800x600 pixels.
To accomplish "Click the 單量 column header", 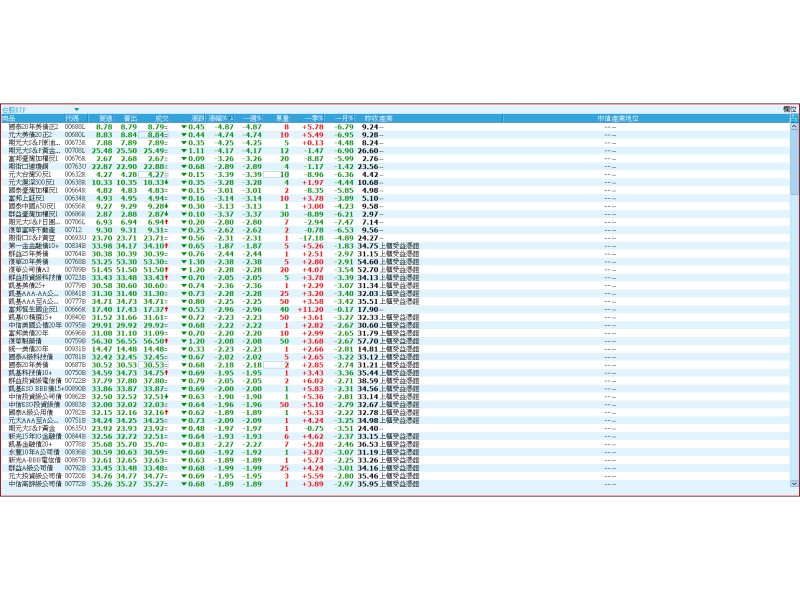I will click(x=282, y=118).
